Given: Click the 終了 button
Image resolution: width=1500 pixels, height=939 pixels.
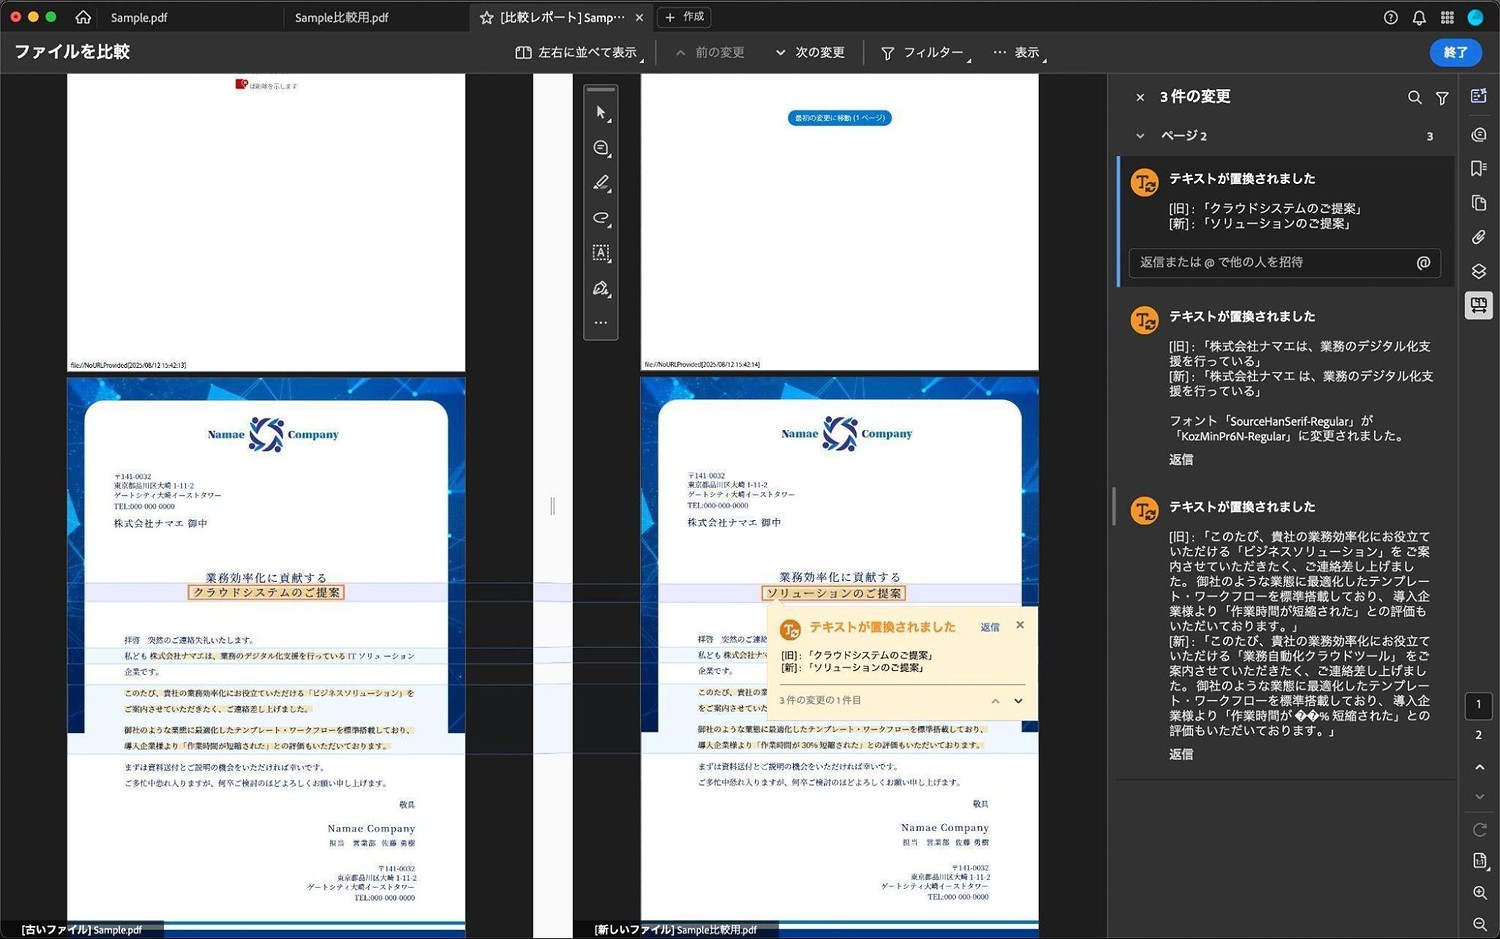Looking at the screenshot, I should click(1455, 52).
